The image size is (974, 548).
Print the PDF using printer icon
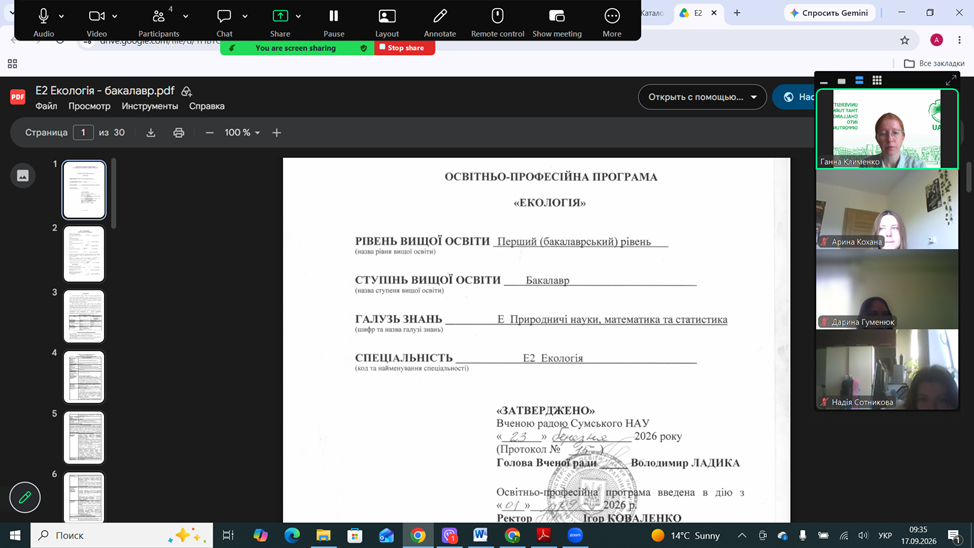(178, 132)
